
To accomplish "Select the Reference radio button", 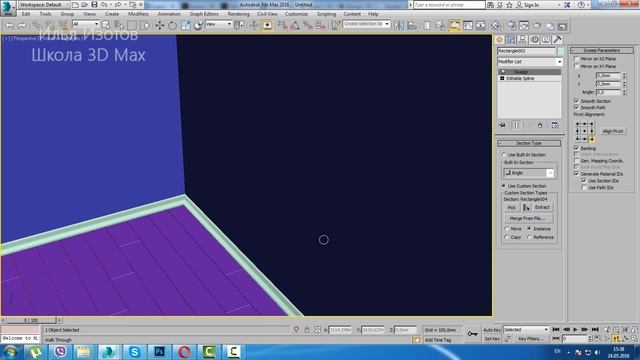I will (x=529, y=237).
